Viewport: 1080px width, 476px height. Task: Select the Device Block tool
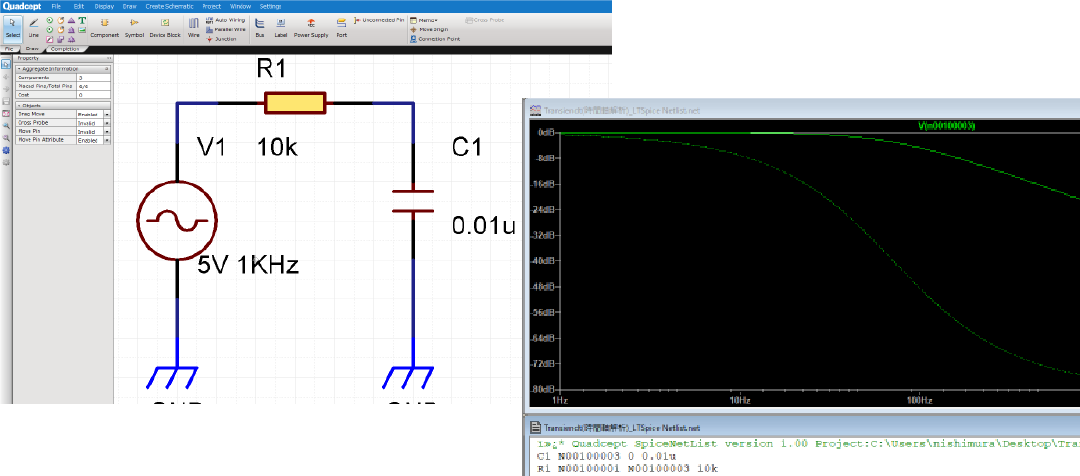[165, 27]
